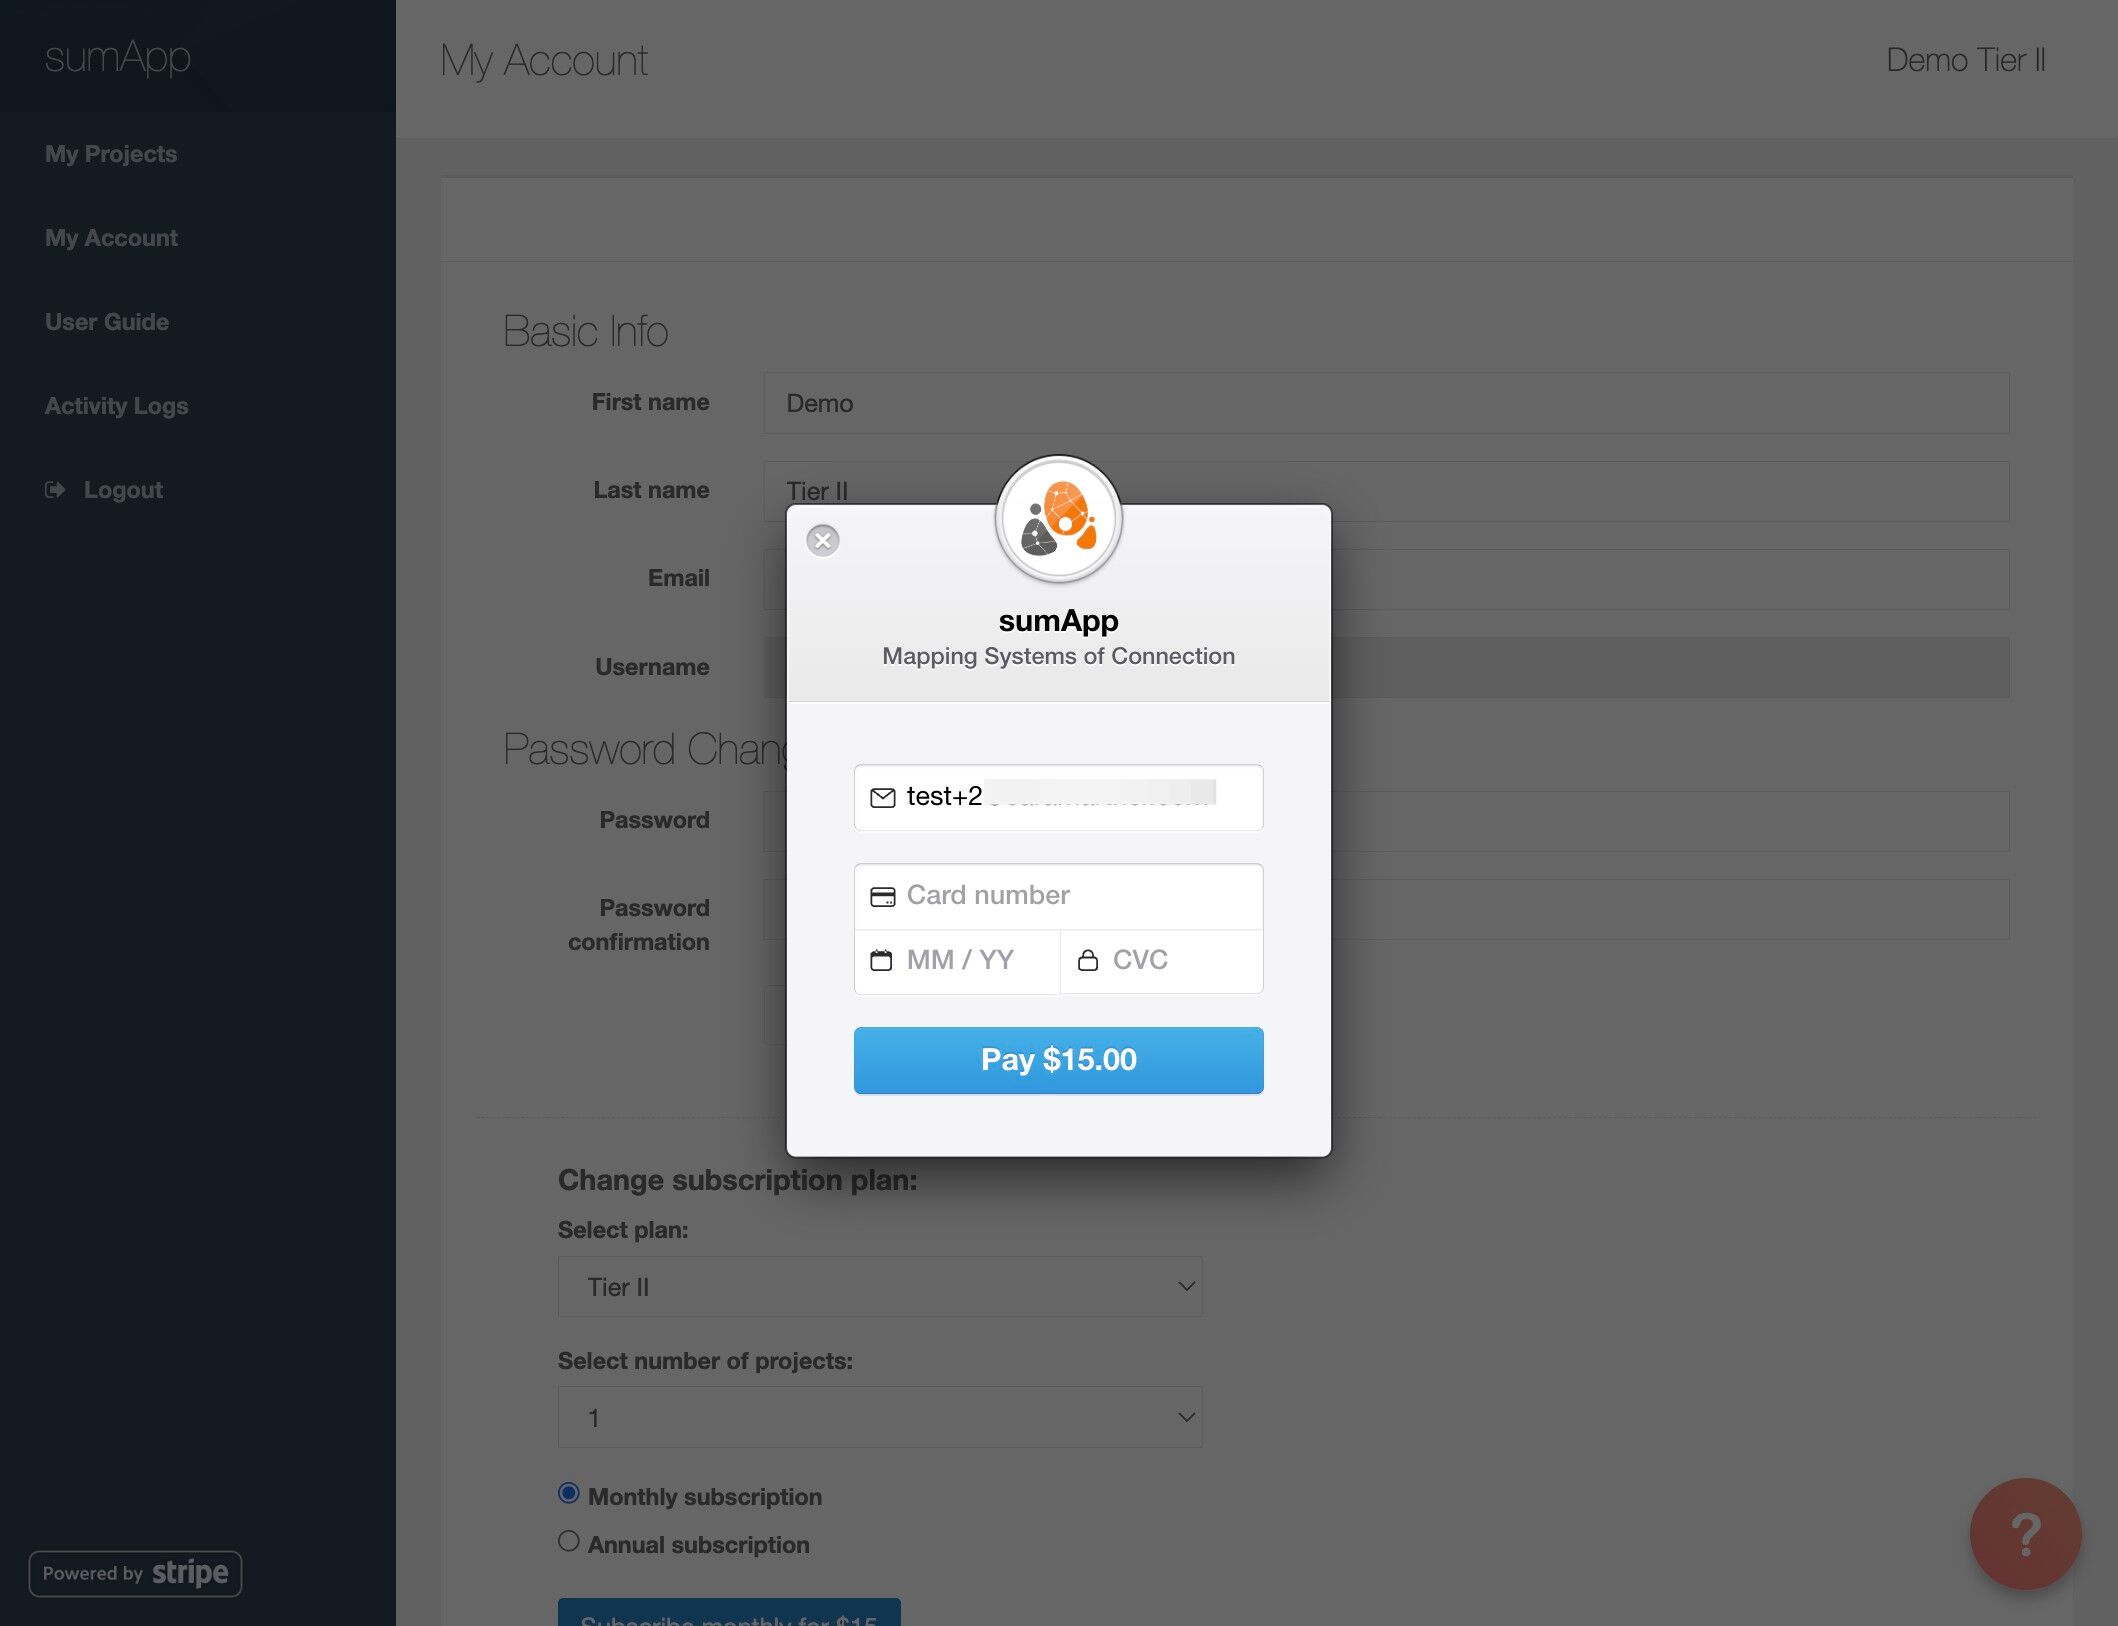Click the envelope icon in email field
Viewport: 2118px width, 1626px height.
pos(882,798)
